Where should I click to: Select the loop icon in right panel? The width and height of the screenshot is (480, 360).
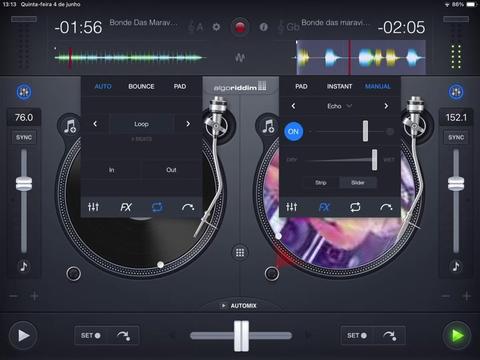coord(355,207)
